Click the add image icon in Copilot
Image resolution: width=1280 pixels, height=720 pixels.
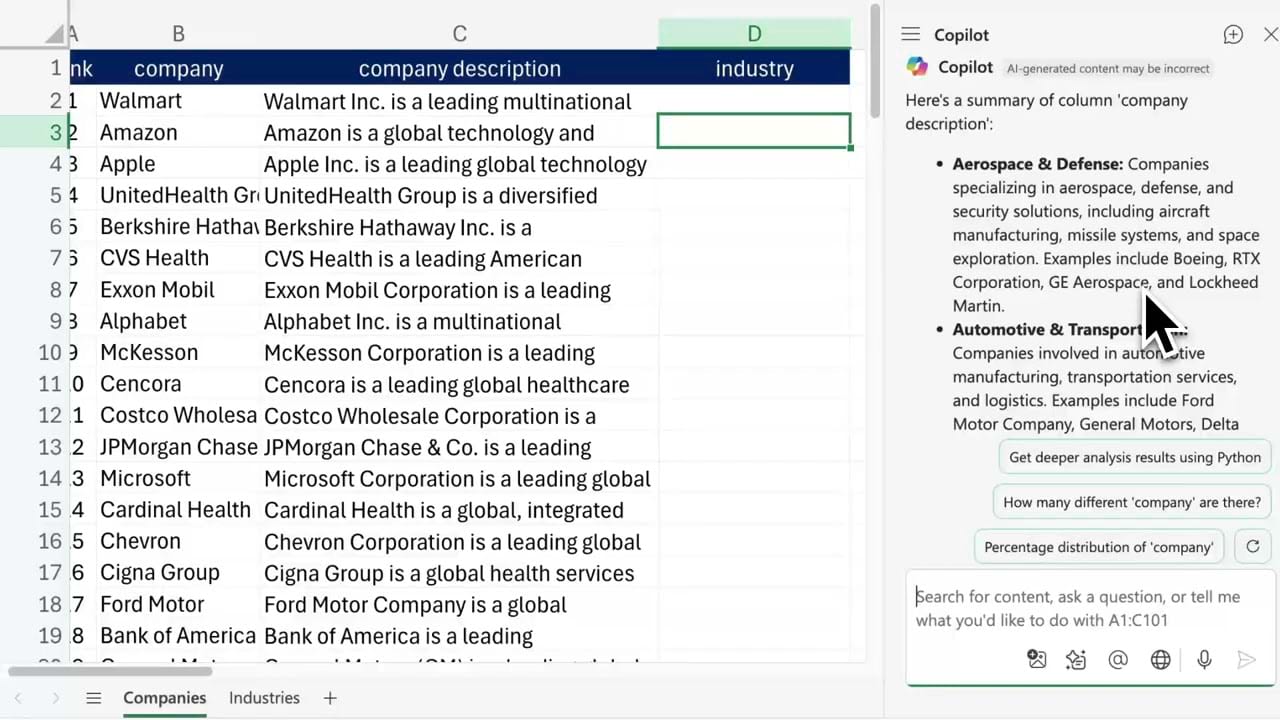click(1036, 659)
